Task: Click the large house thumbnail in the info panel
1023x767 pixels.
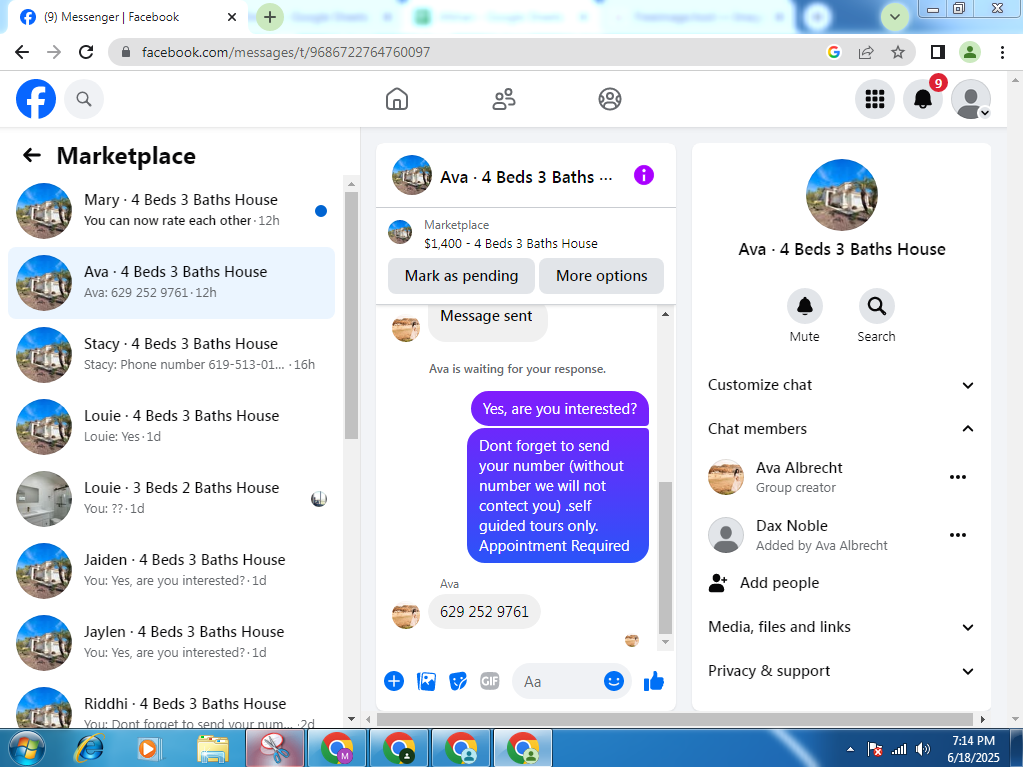Action: coord(842,195)
